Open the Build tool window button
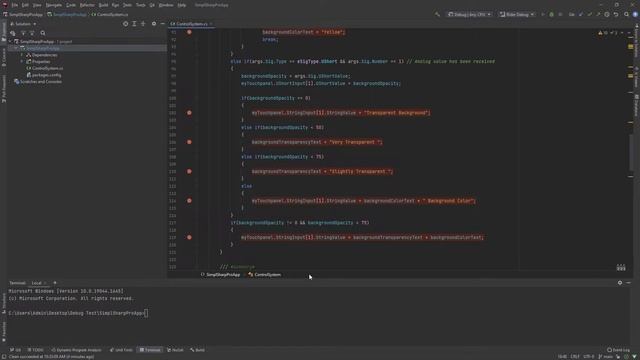The width and height of the screenshot is (640, 360). click(x=198, y=350)
